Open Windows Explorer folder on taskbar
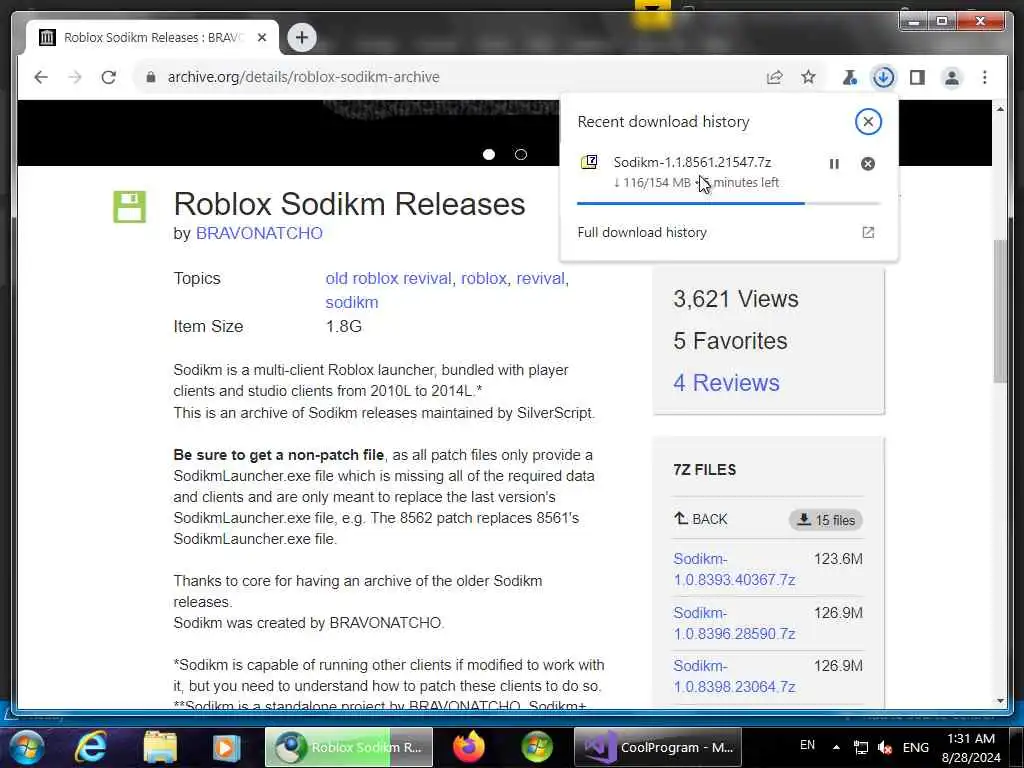Viewport: 1024px width, 768px height. (159, 747)
